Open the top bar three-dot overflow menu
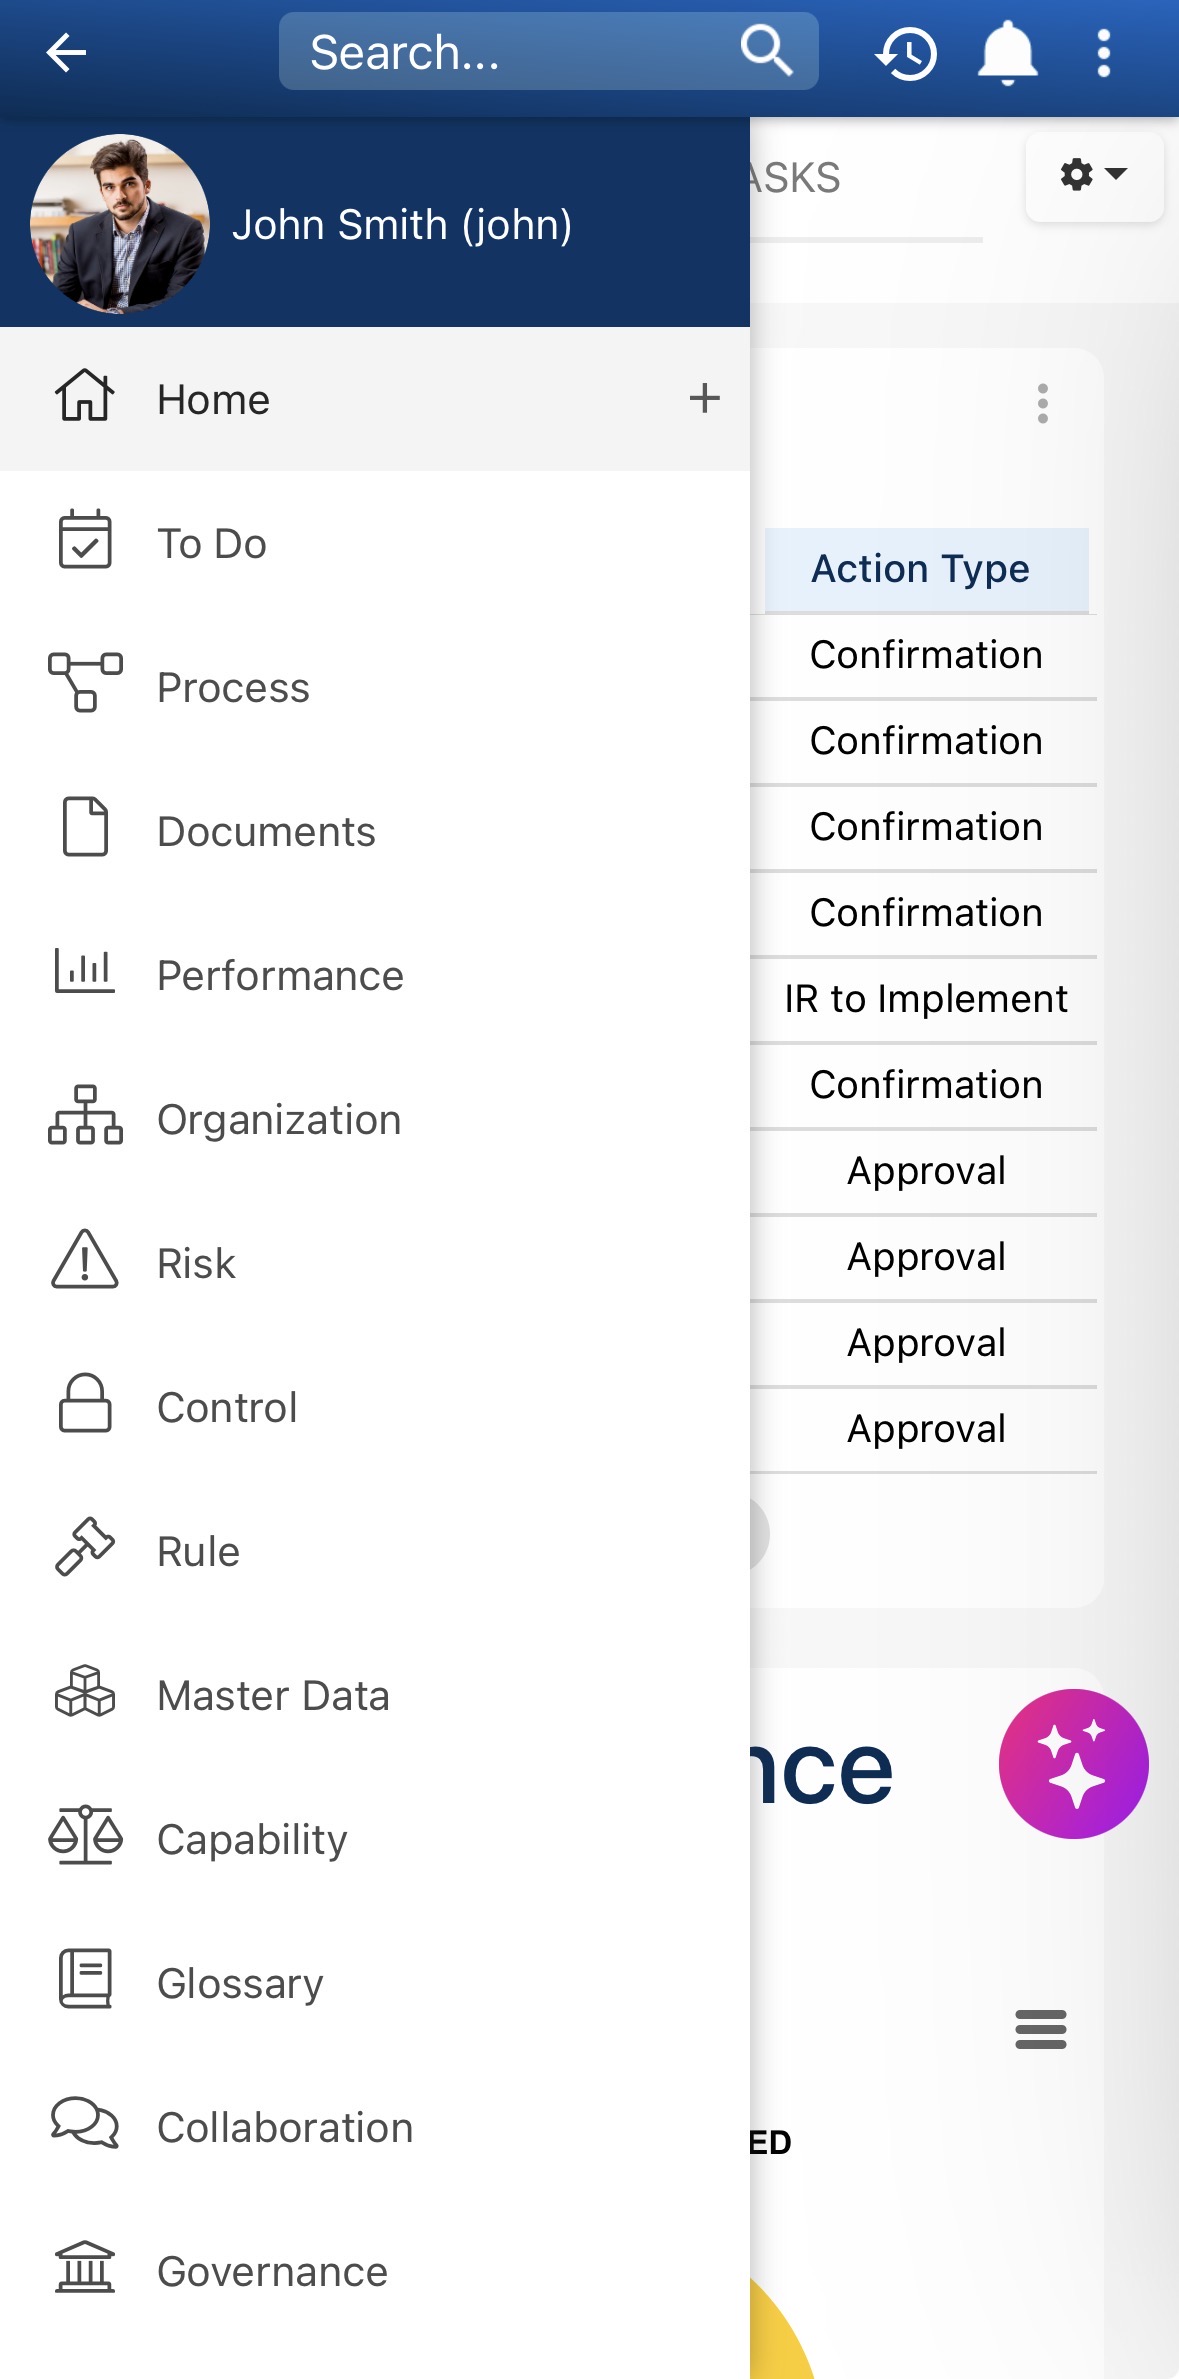1179x2379 pixels. (x=1103, y=53)
